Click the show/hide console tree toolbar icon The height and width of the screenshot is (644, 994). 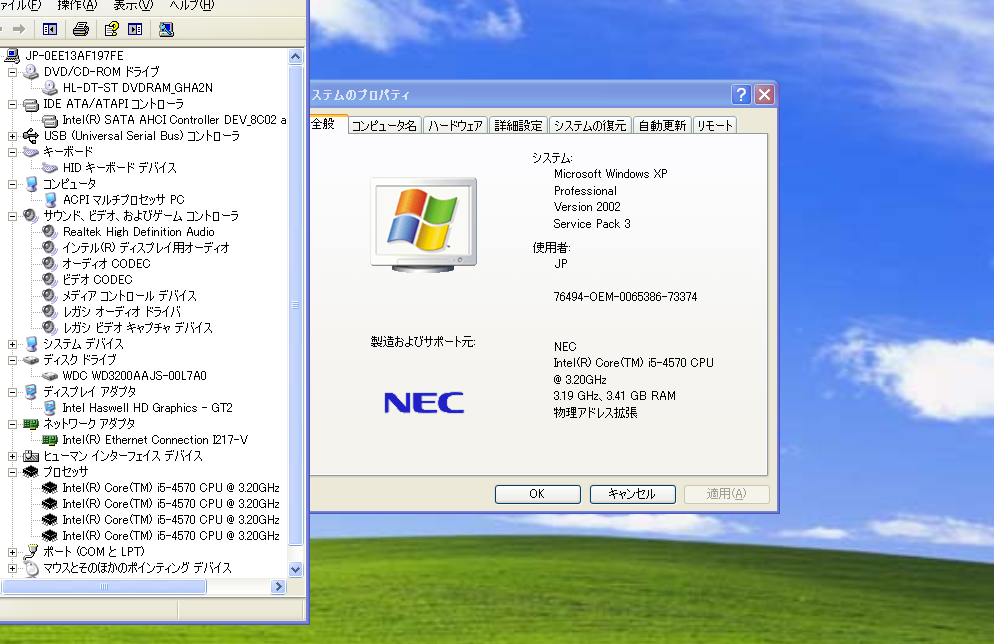click(x=49, y=29)
